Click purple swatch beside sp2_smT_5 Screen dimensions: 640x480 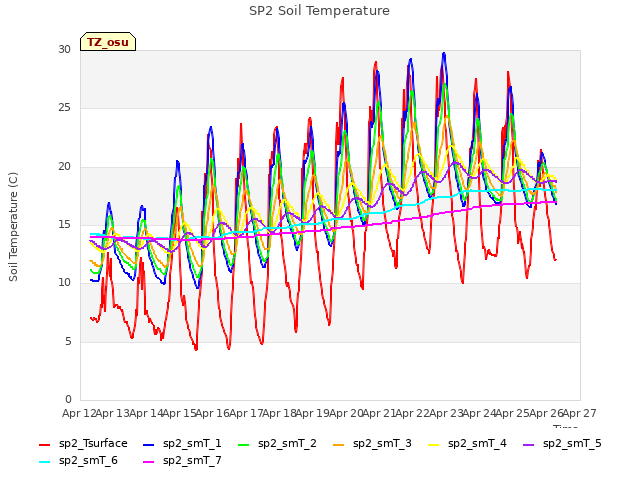point(529,444)
